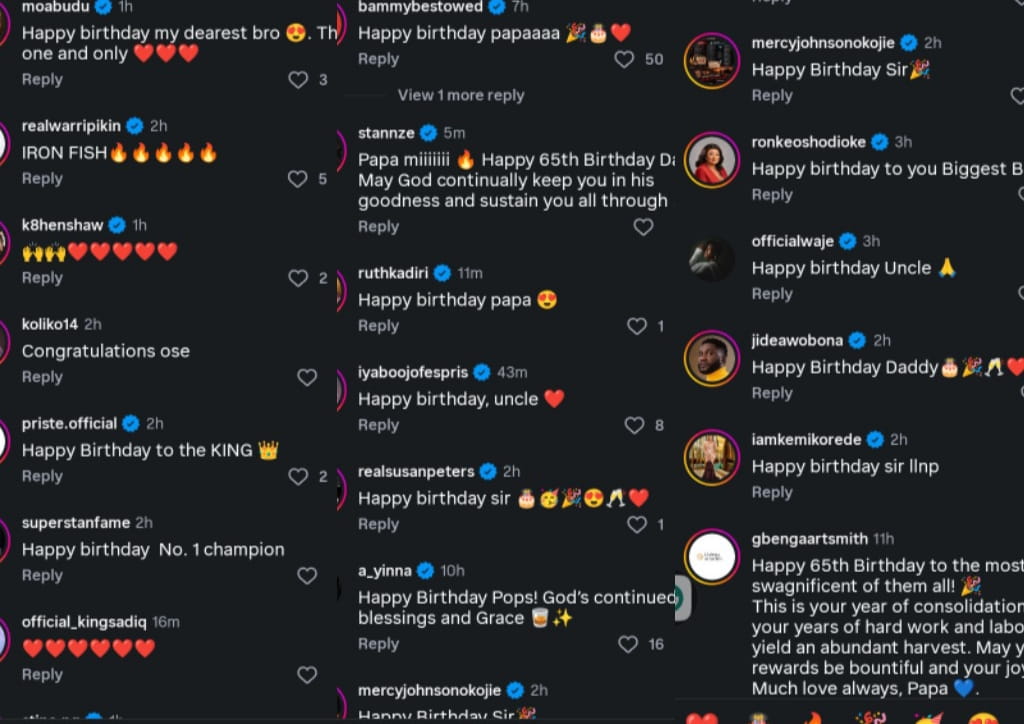Like bammybestowed's Happy birthday papaaaa comment
Screen dimensions: 1024x724
624,59
